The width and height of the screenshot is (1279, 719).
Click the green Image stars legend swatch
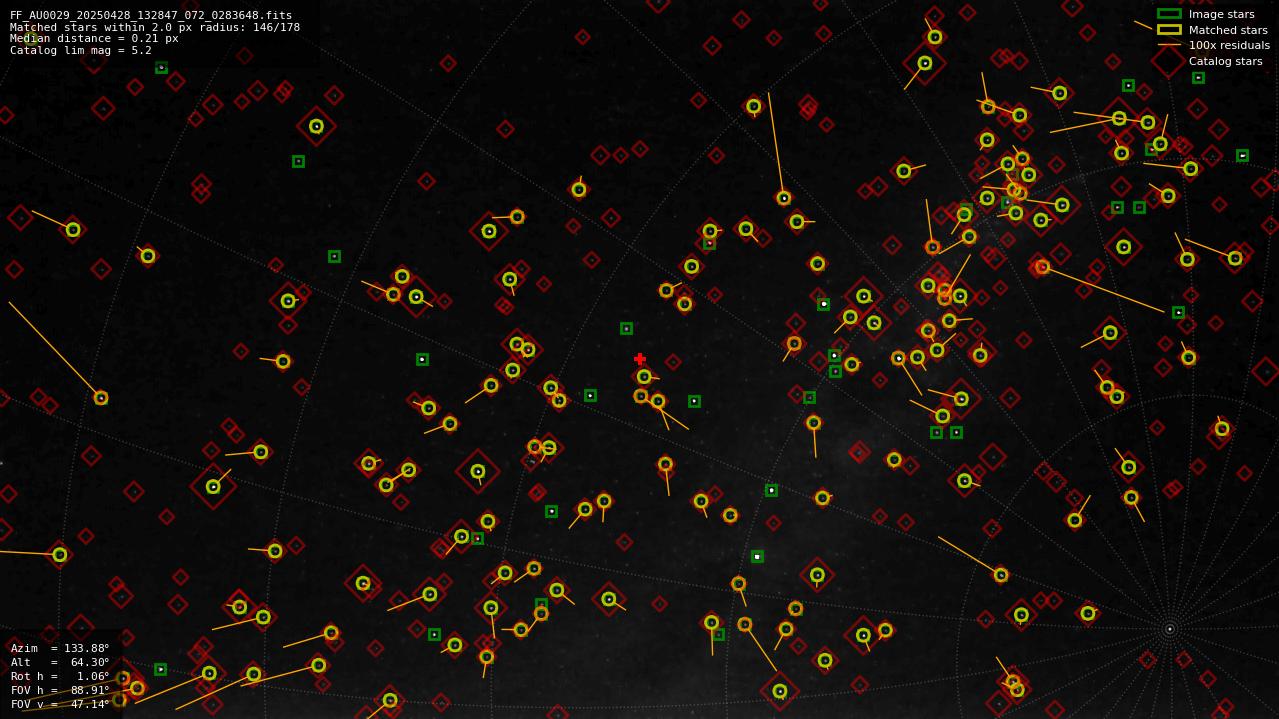click(x=1169, y=14)
